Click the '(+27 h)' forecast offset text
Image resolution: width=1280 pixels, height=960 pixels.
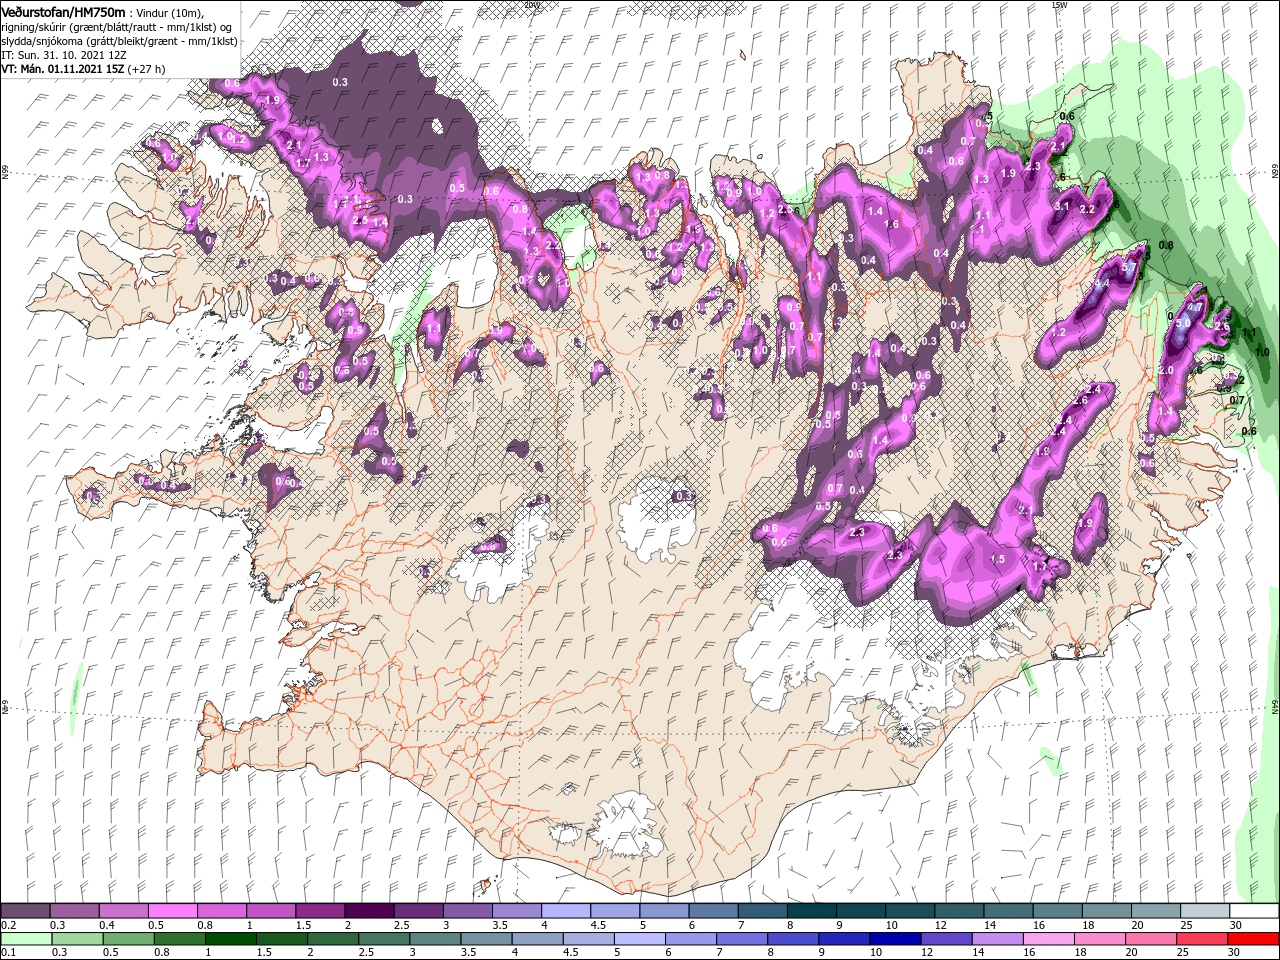(146, 69)
